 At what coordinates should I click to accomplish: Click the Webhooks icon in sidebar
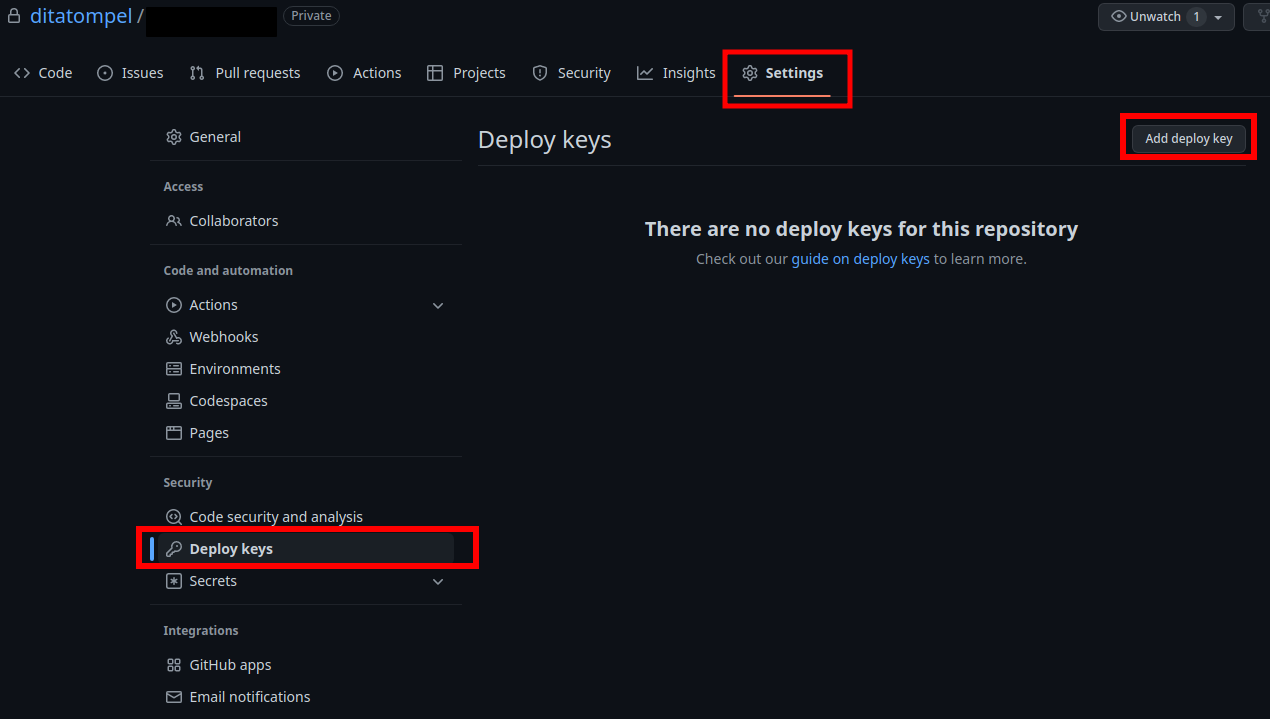(174, 337)
